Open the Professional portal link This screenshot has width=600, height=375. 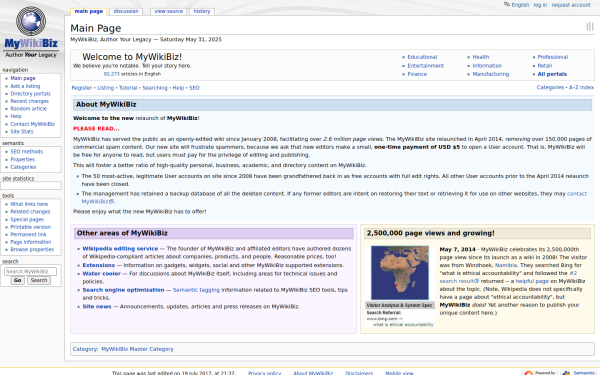553,57
